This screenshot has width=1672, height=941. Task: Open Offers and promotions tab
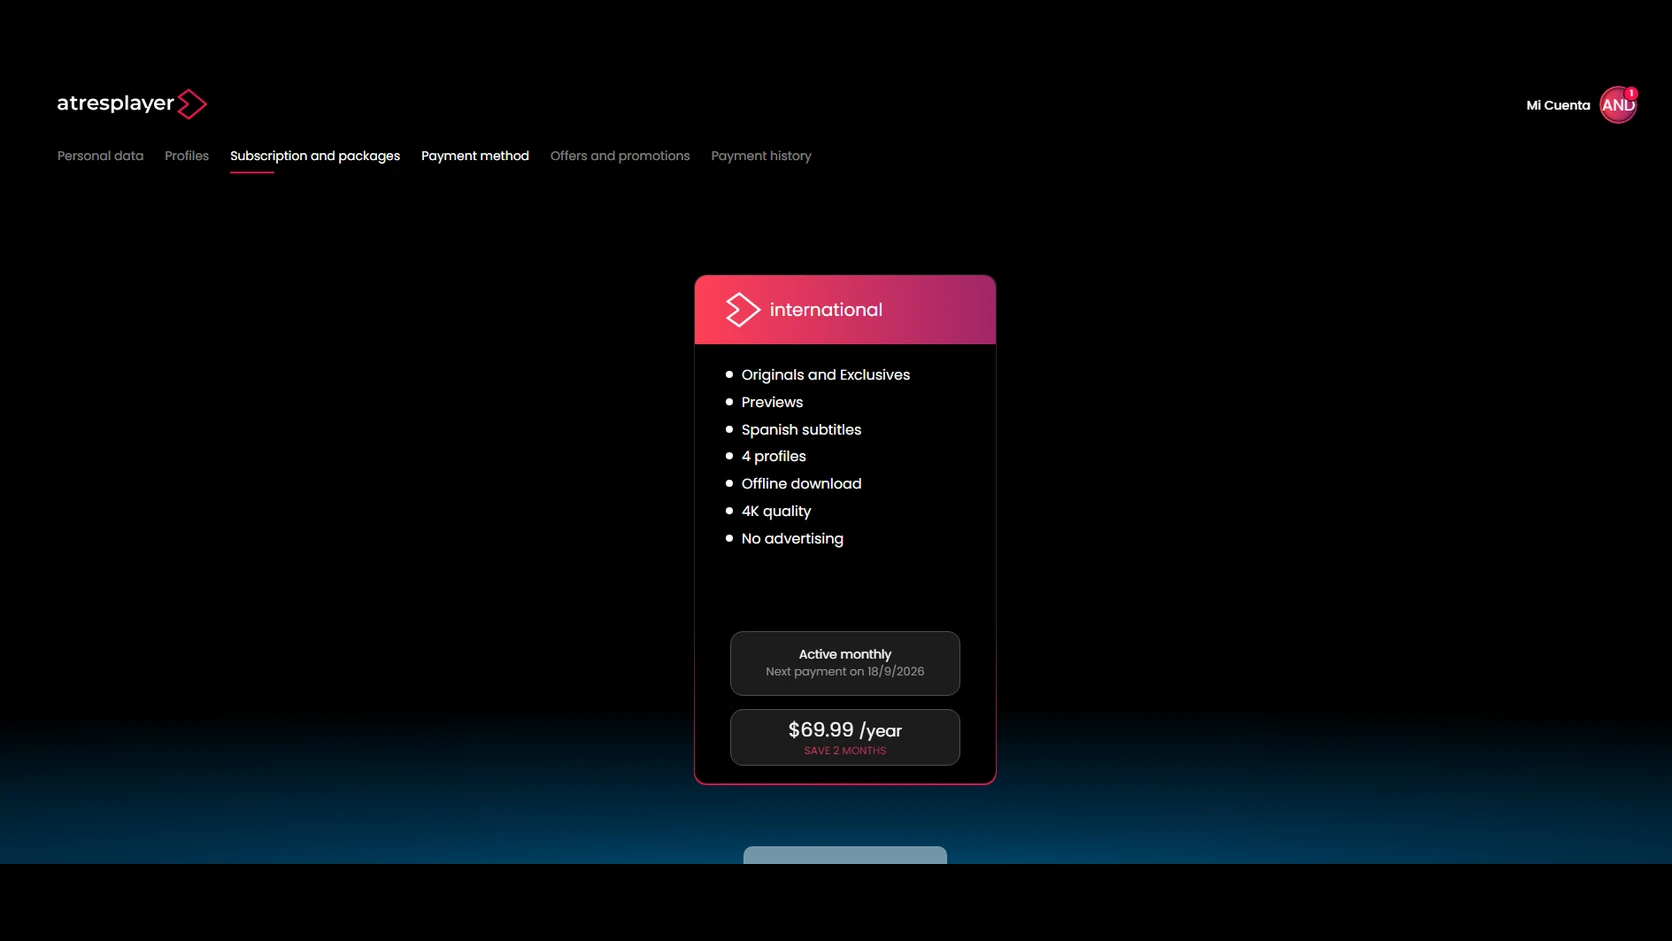(620, 156)
